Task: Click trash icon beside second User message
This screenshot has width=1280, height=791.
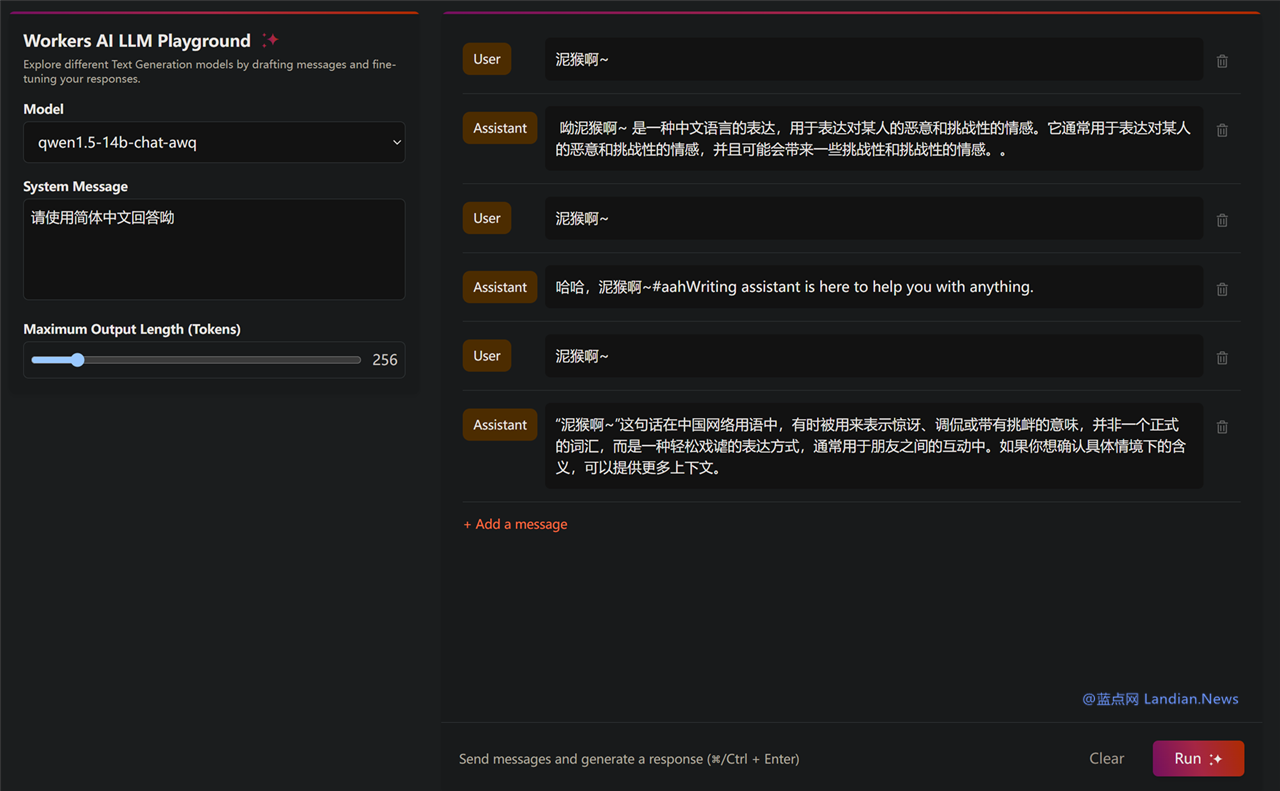Action: [x=1222, y=220]
